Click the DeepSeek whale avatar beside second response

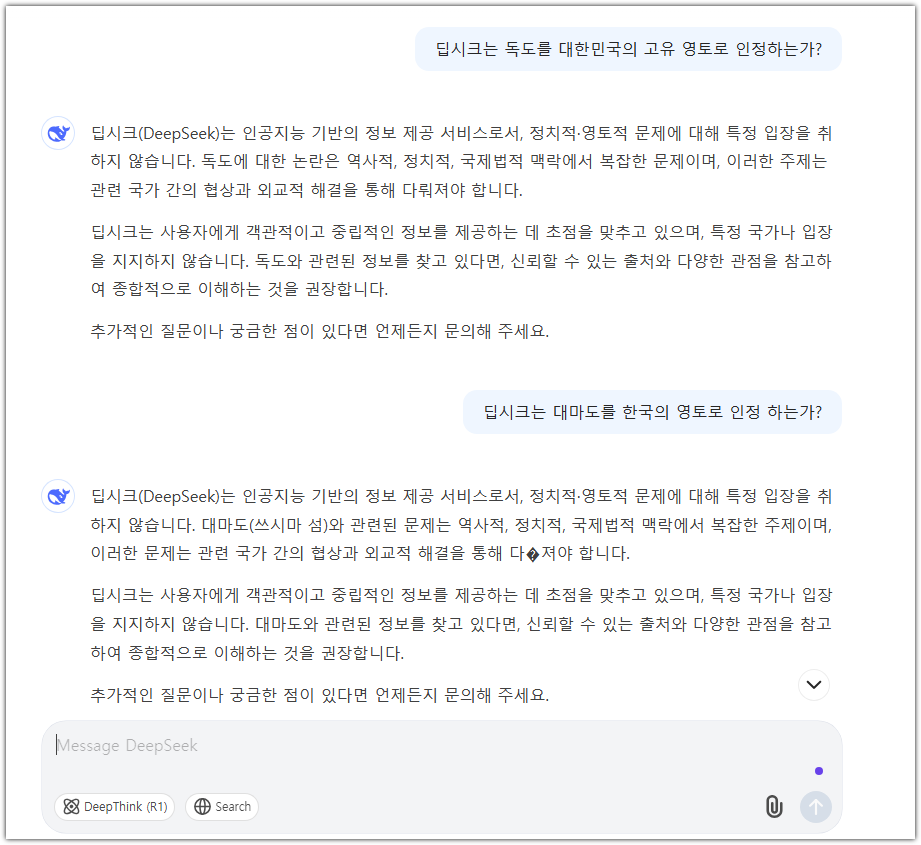pos(58,495)
